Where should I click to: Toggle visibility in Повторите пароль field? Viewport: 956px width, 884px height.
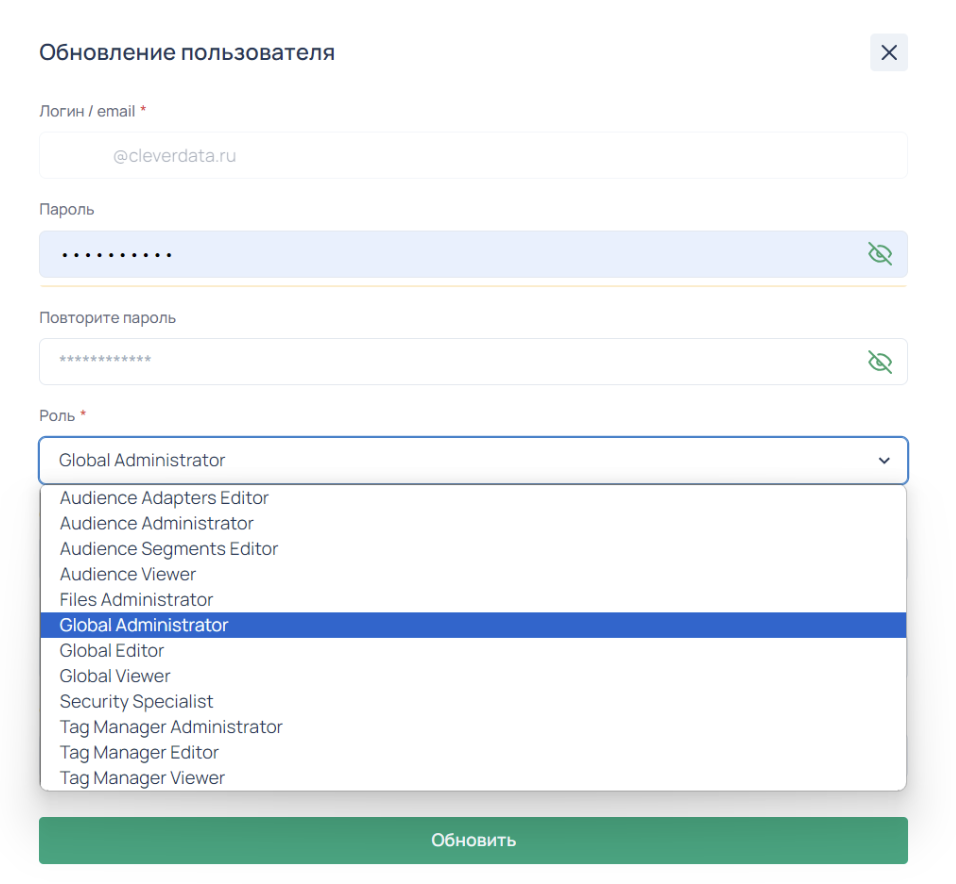[x=879, y=362]
